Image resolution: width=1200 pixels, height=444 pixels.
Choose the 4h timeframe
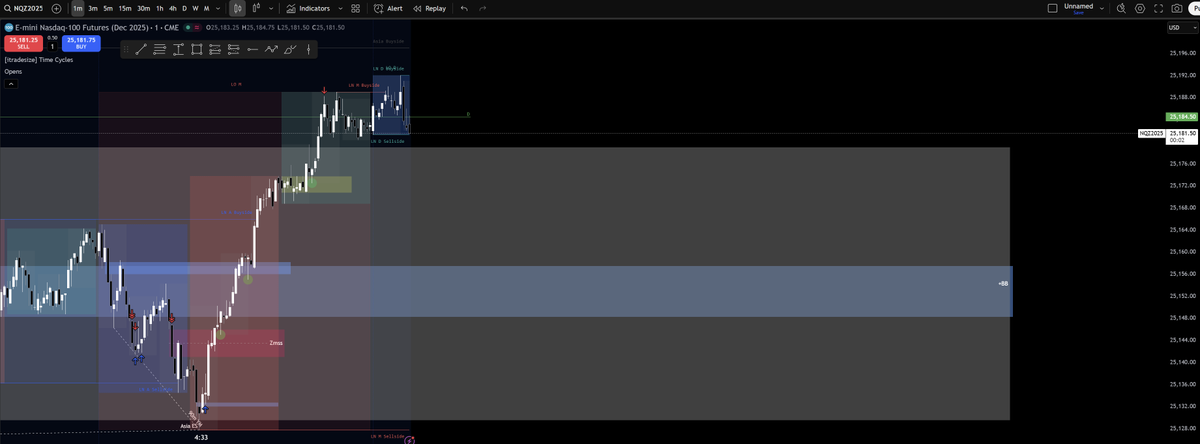(x=172, y=8)
